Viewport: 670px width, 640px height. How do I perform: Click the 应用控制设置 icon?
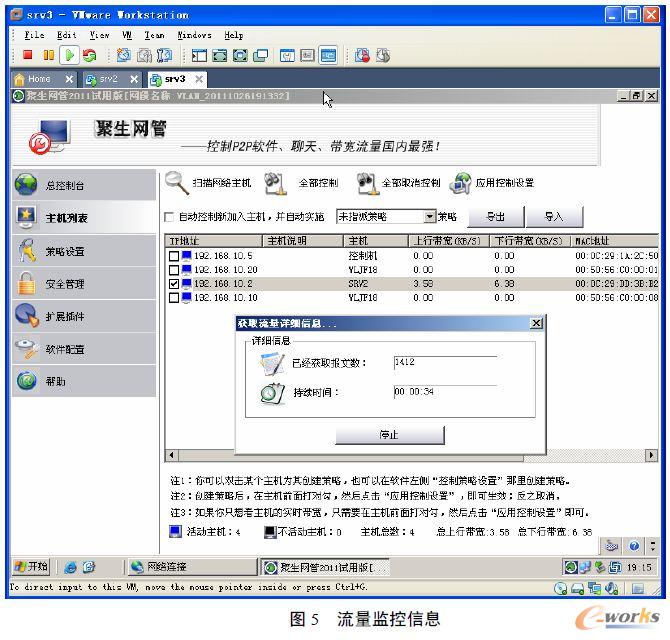click(460, 182)
